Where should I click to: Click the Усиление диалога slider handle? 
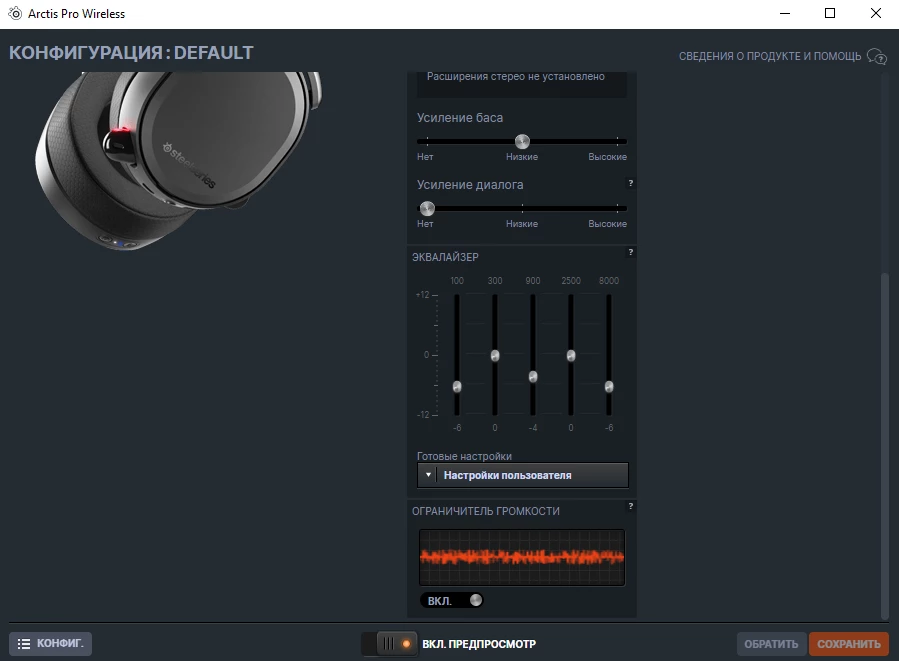point(427,208)
